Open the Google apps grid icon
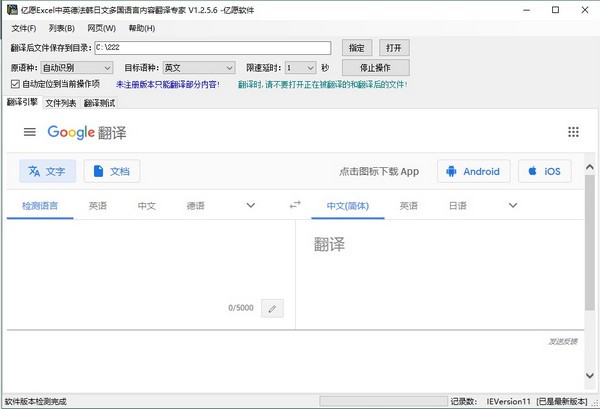Viewport: 600px width, 409px height. click(573, 132)
